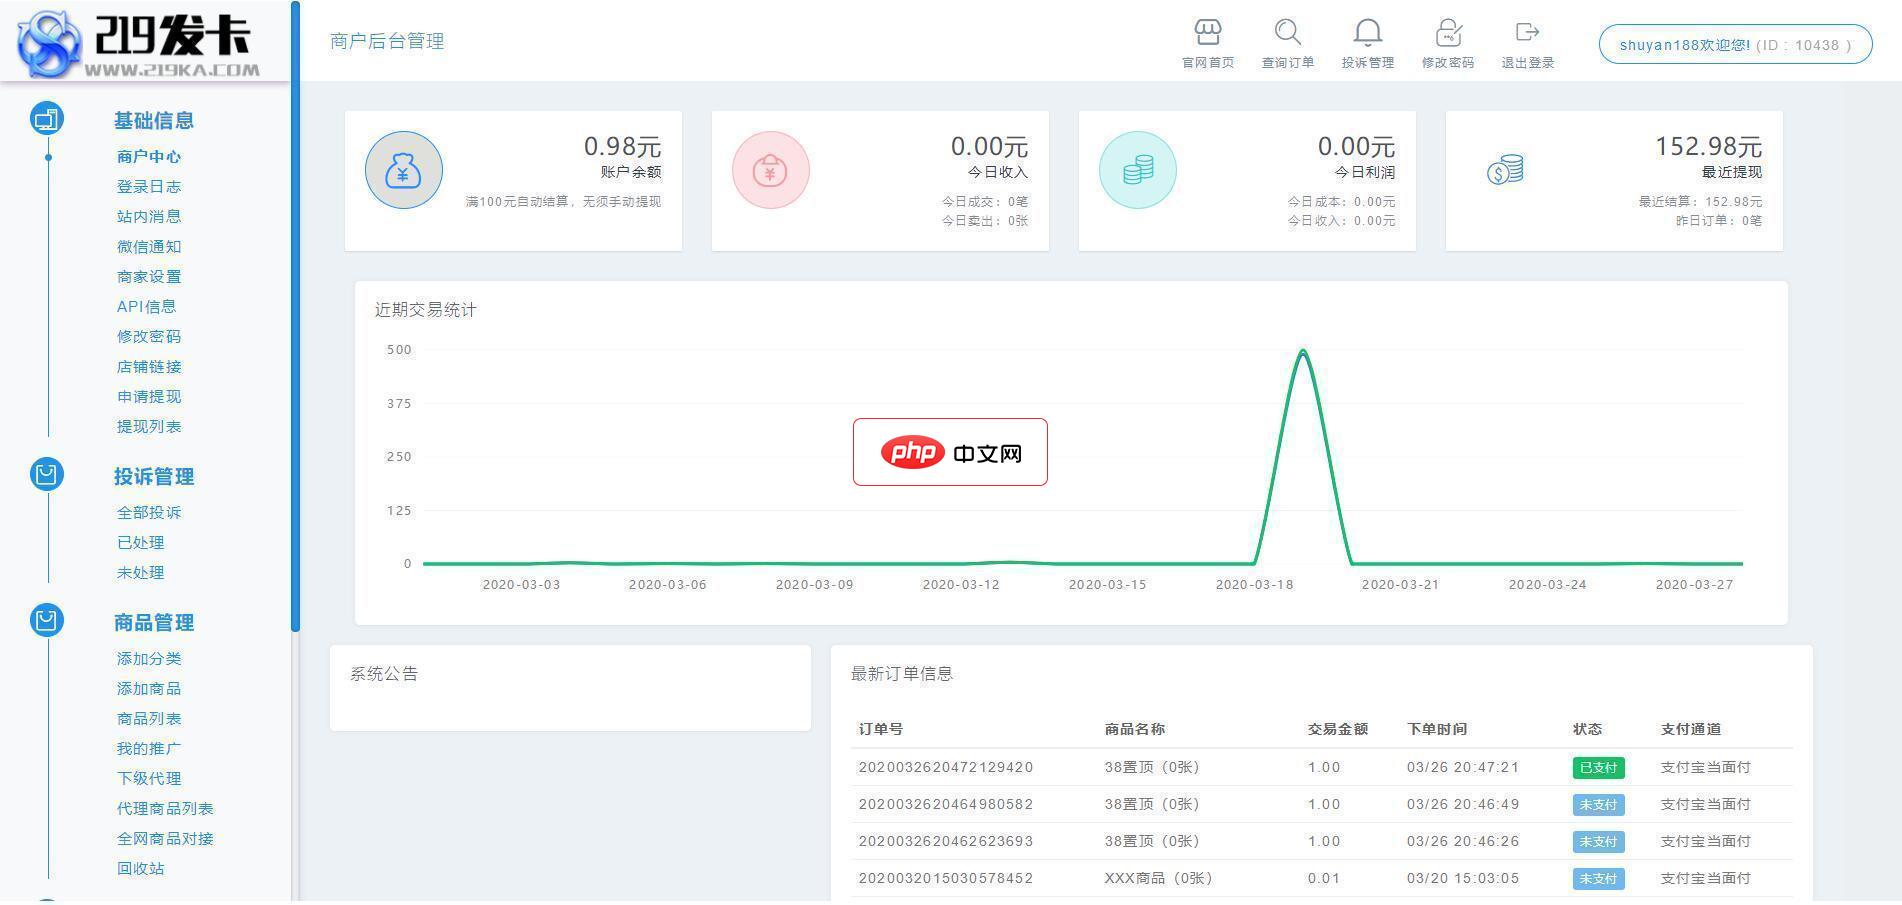Click the 退出登录 logout icon

tap(1527, 32)
